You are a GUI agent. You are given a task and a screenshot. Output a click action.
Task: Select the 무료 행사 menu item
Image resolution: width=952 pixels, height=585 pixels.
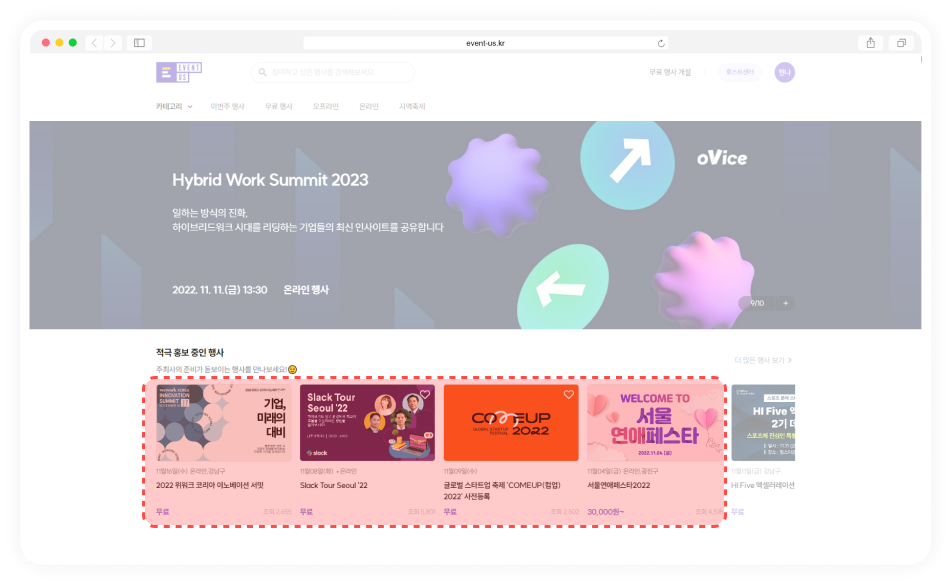[279, 106]
